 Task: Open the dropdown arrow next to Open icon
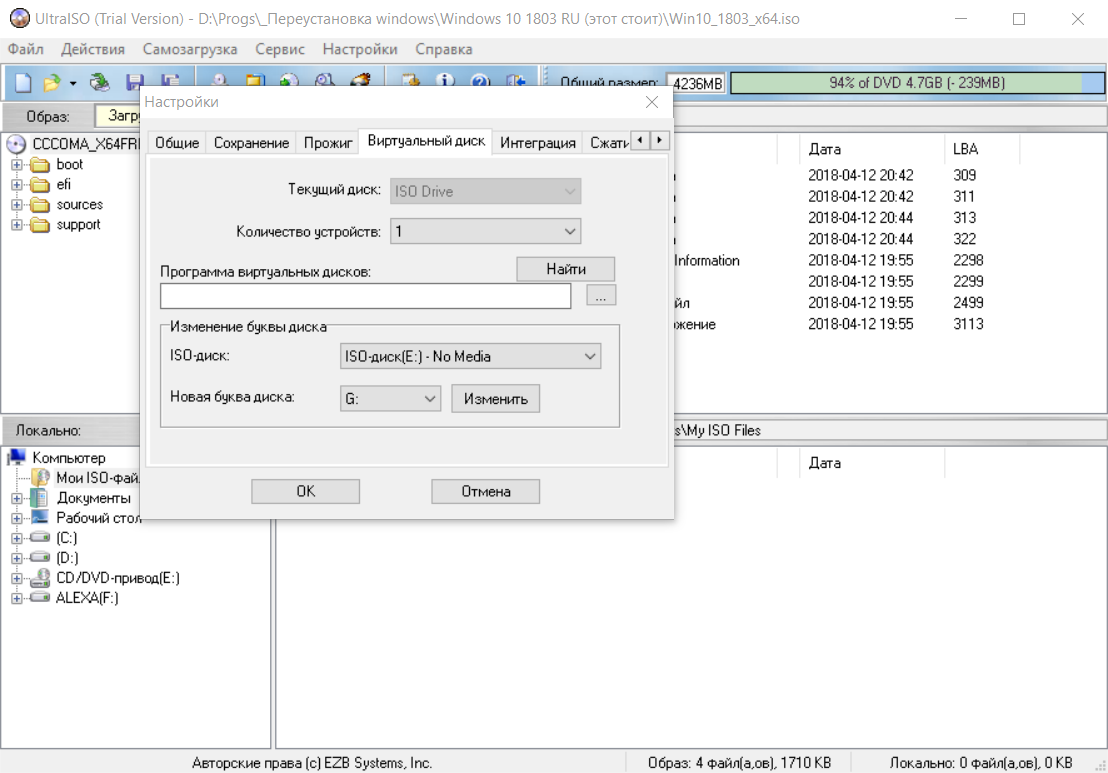click(x=73, y=83)
